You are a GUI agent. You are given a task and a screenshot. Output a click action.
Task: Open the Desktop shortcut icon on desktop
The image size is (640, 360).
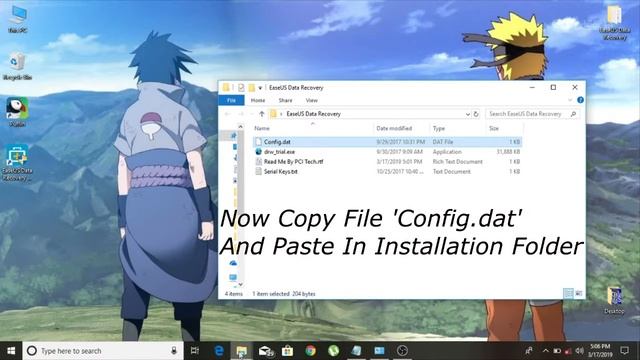tap(614, 300)
